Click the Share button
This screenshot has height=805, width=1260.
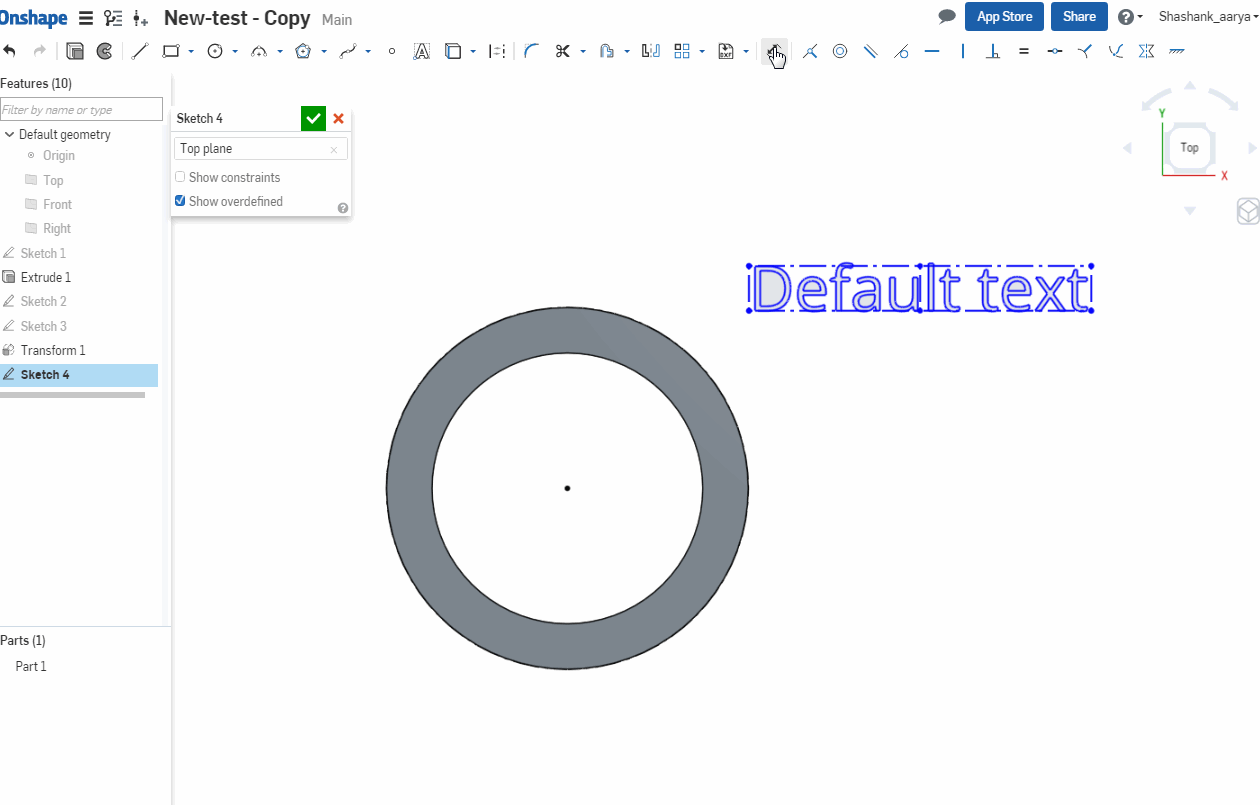pyautogui.click(x=1079, y=16)
